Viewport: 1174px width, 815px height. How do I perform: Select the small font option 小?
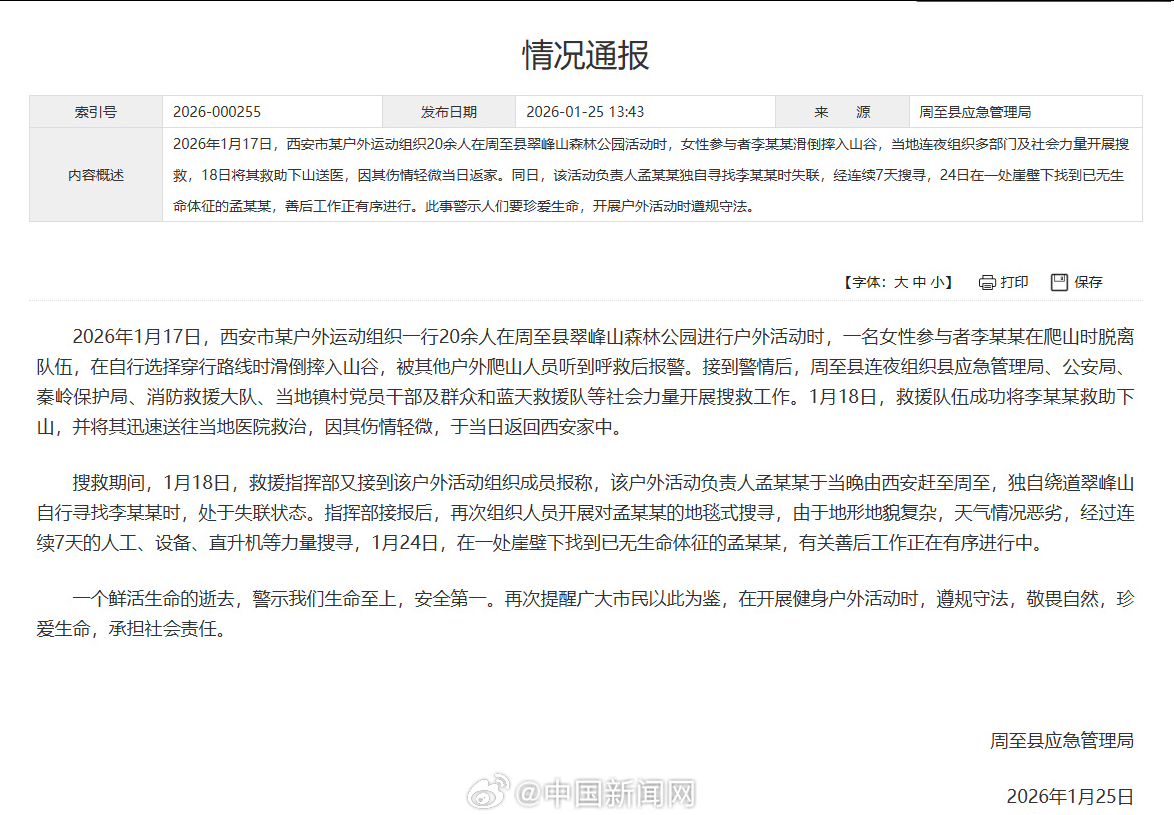[938, 282]
